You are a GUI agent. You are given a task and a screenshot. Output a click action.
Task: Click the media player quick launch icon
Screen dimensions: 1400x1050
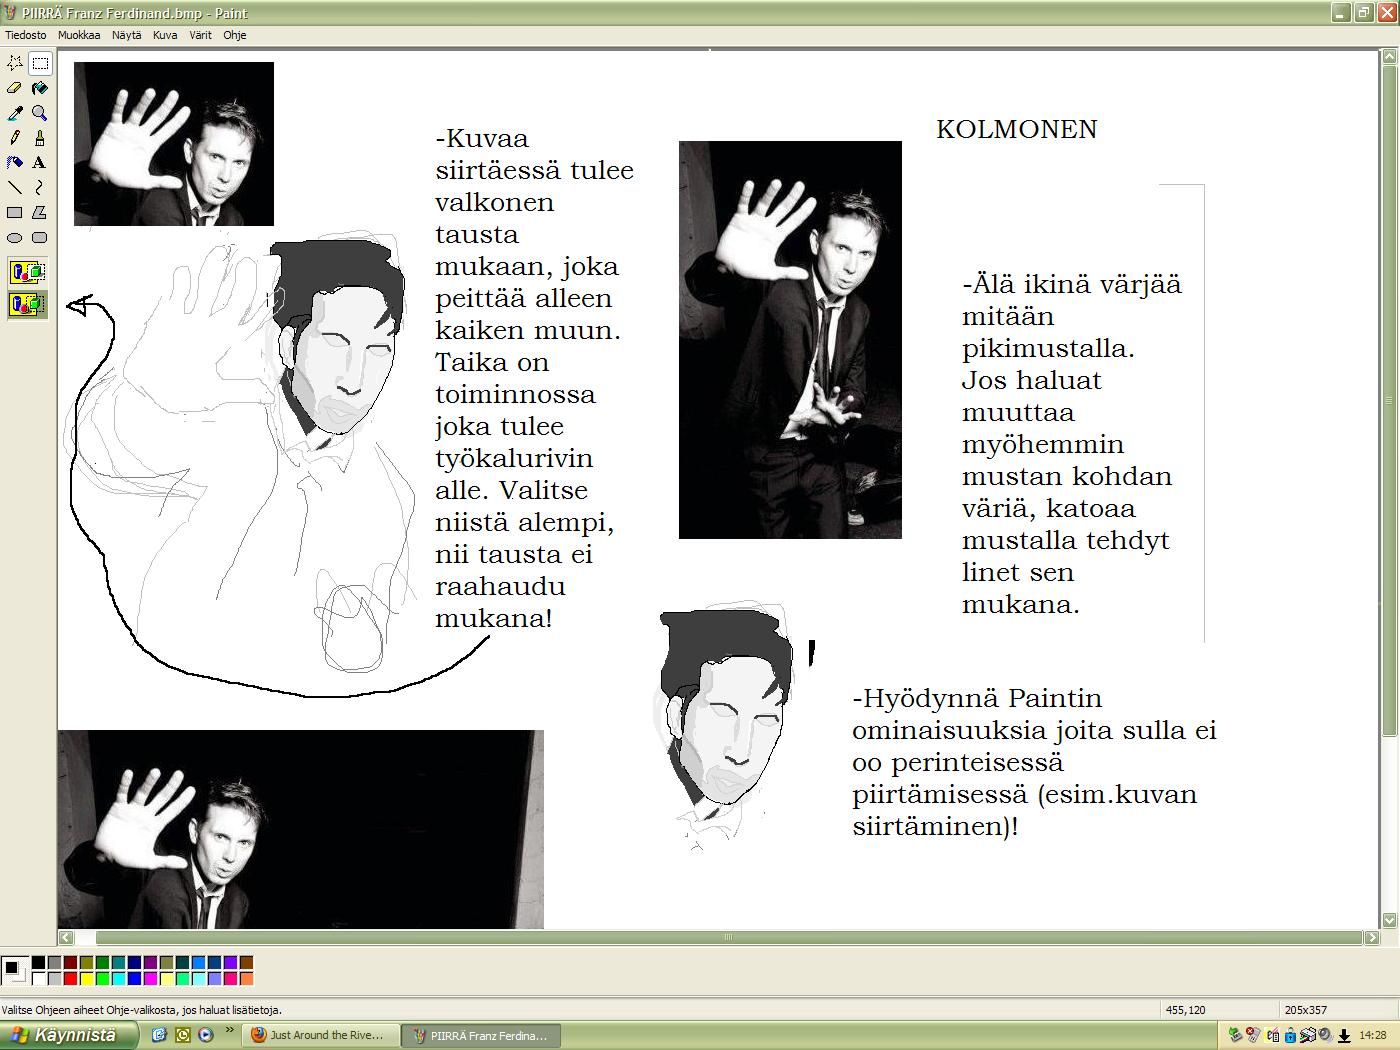[x=205, y=1035]
